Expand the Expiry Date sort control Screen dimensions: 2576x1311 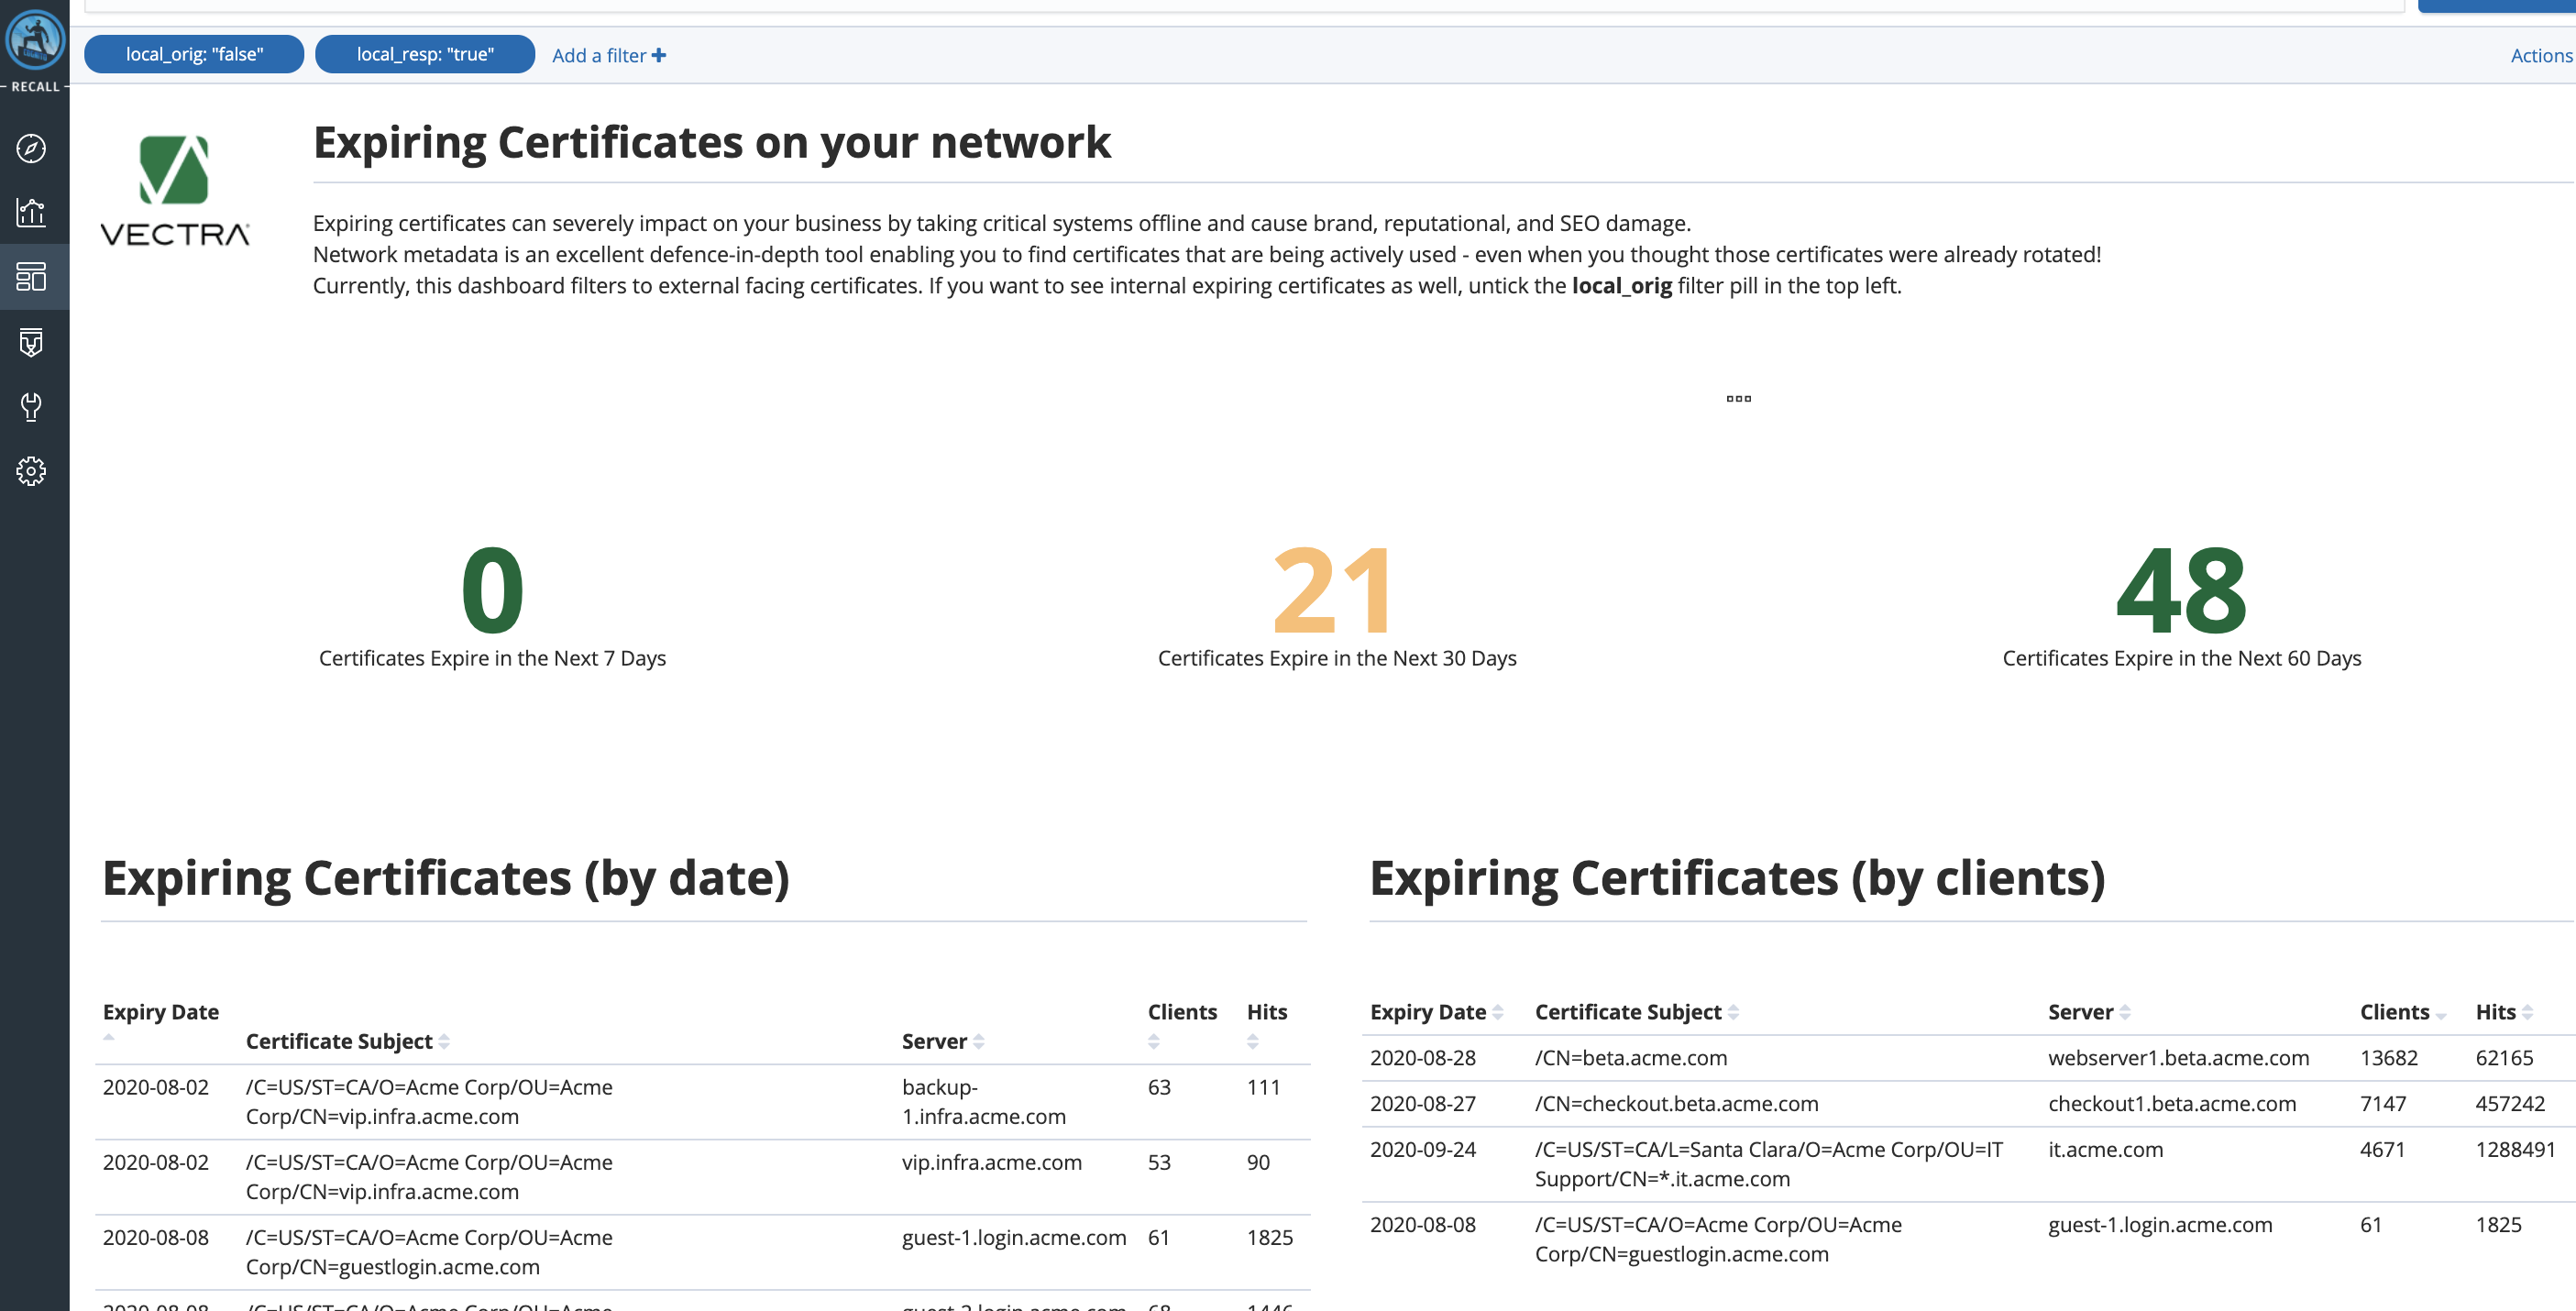coord(108,1037)
